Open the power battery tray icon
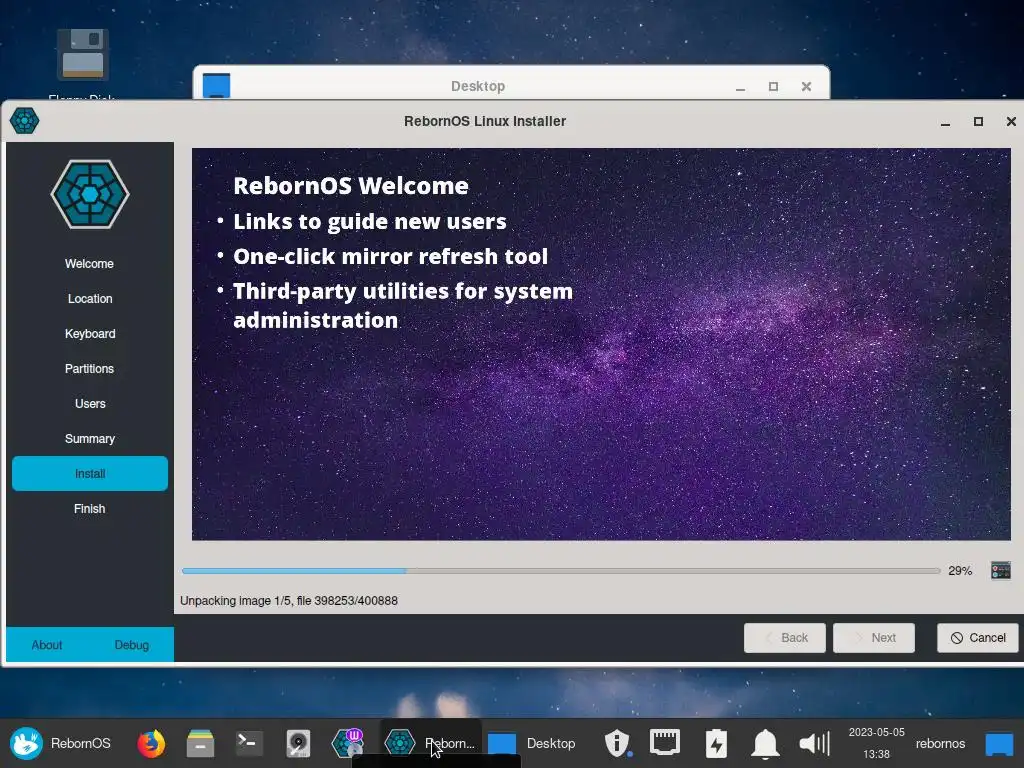Viewport: 1024px width, 768px height. [716, 743]
